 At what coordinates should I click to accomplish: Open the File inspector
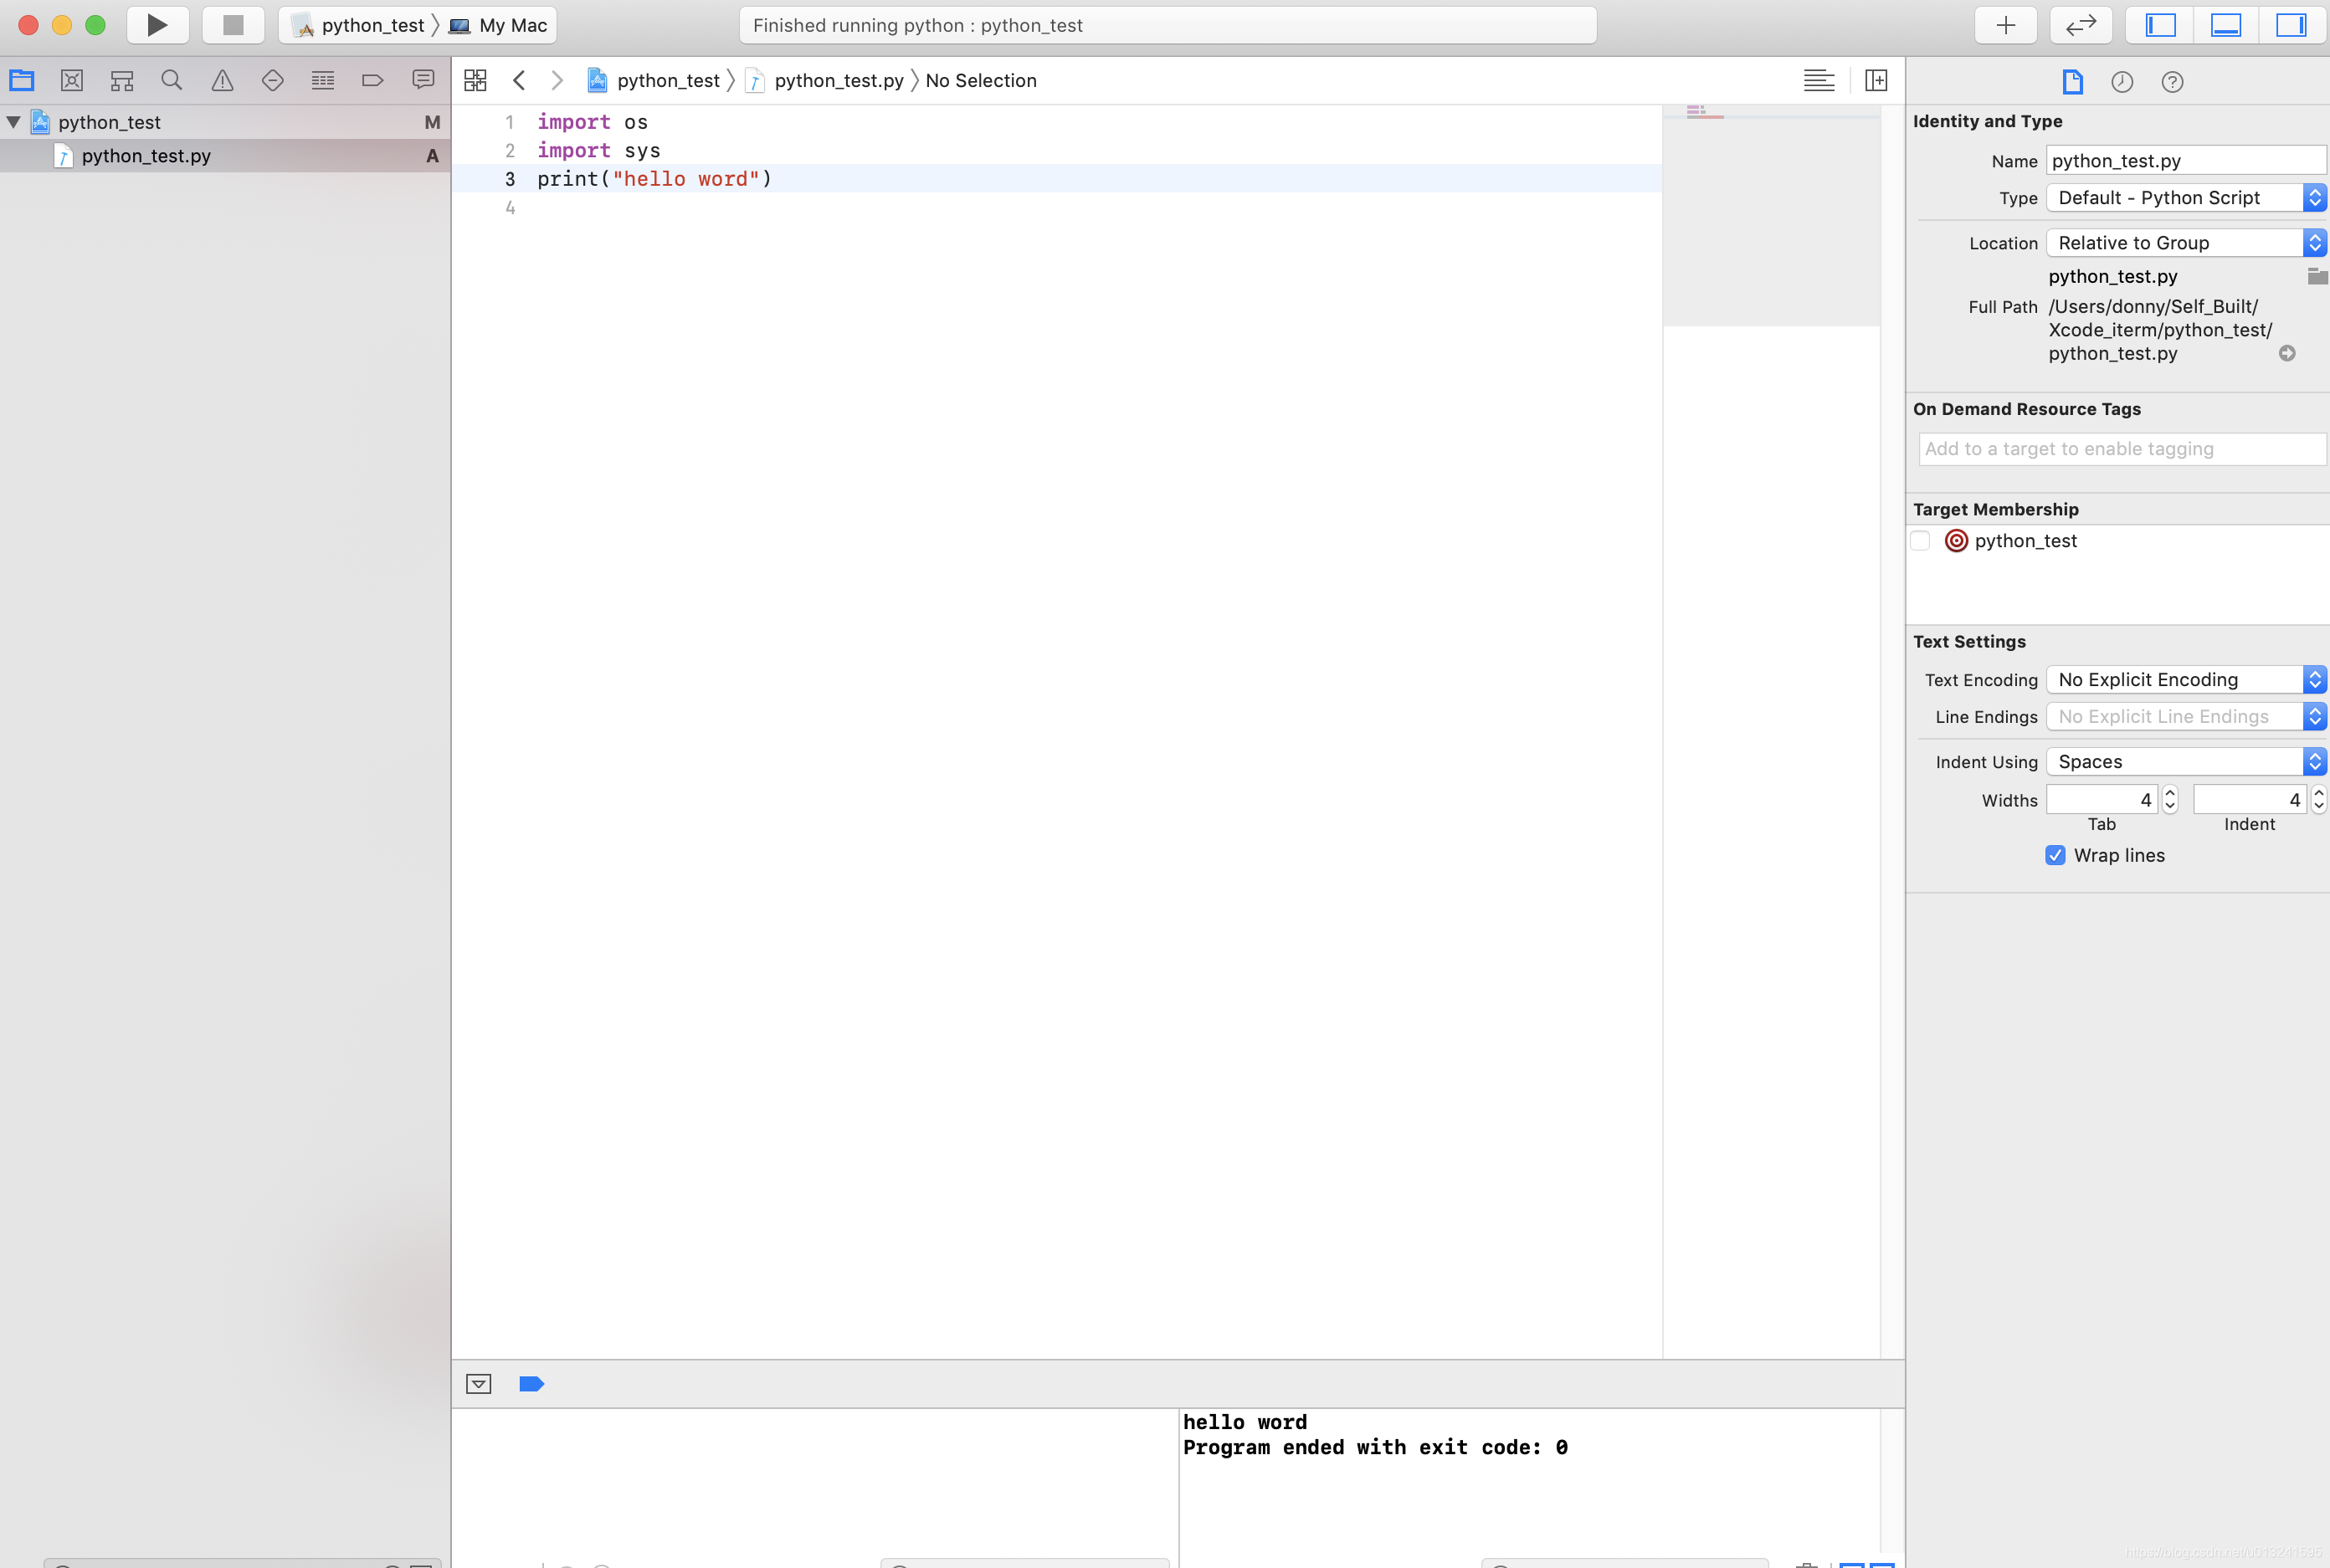click(2071, 82)
